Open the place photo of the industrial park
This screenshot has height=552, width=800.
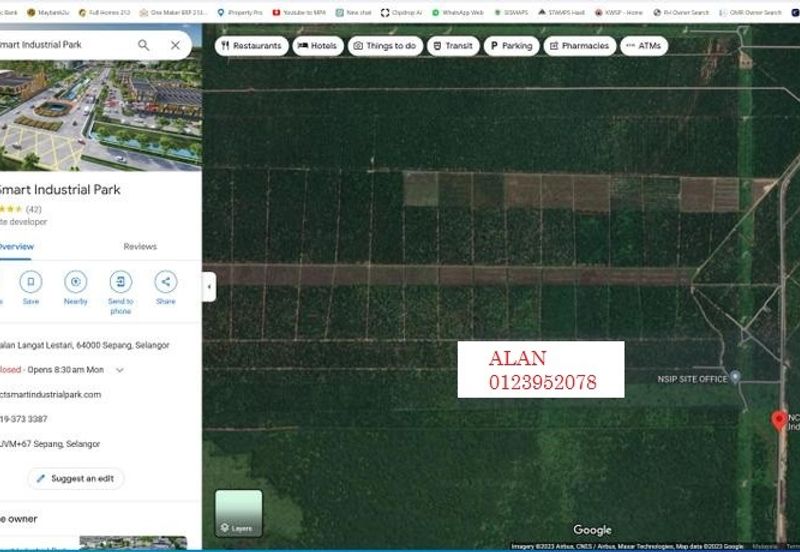(x=101, y=116)
